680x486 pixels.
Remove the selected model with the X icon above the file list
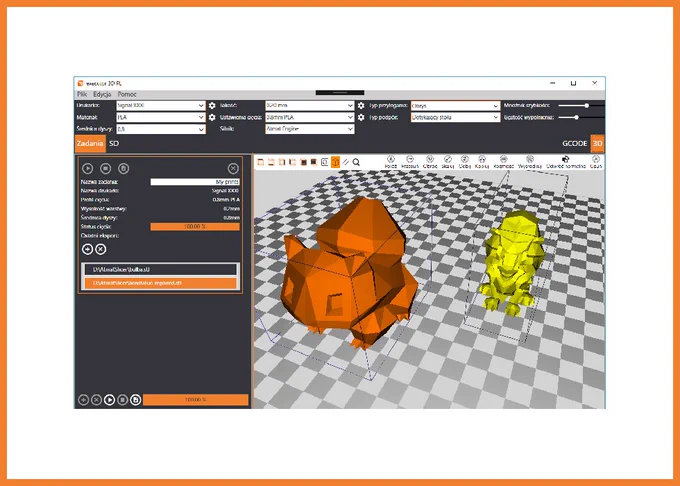click(x=101, y=249)
